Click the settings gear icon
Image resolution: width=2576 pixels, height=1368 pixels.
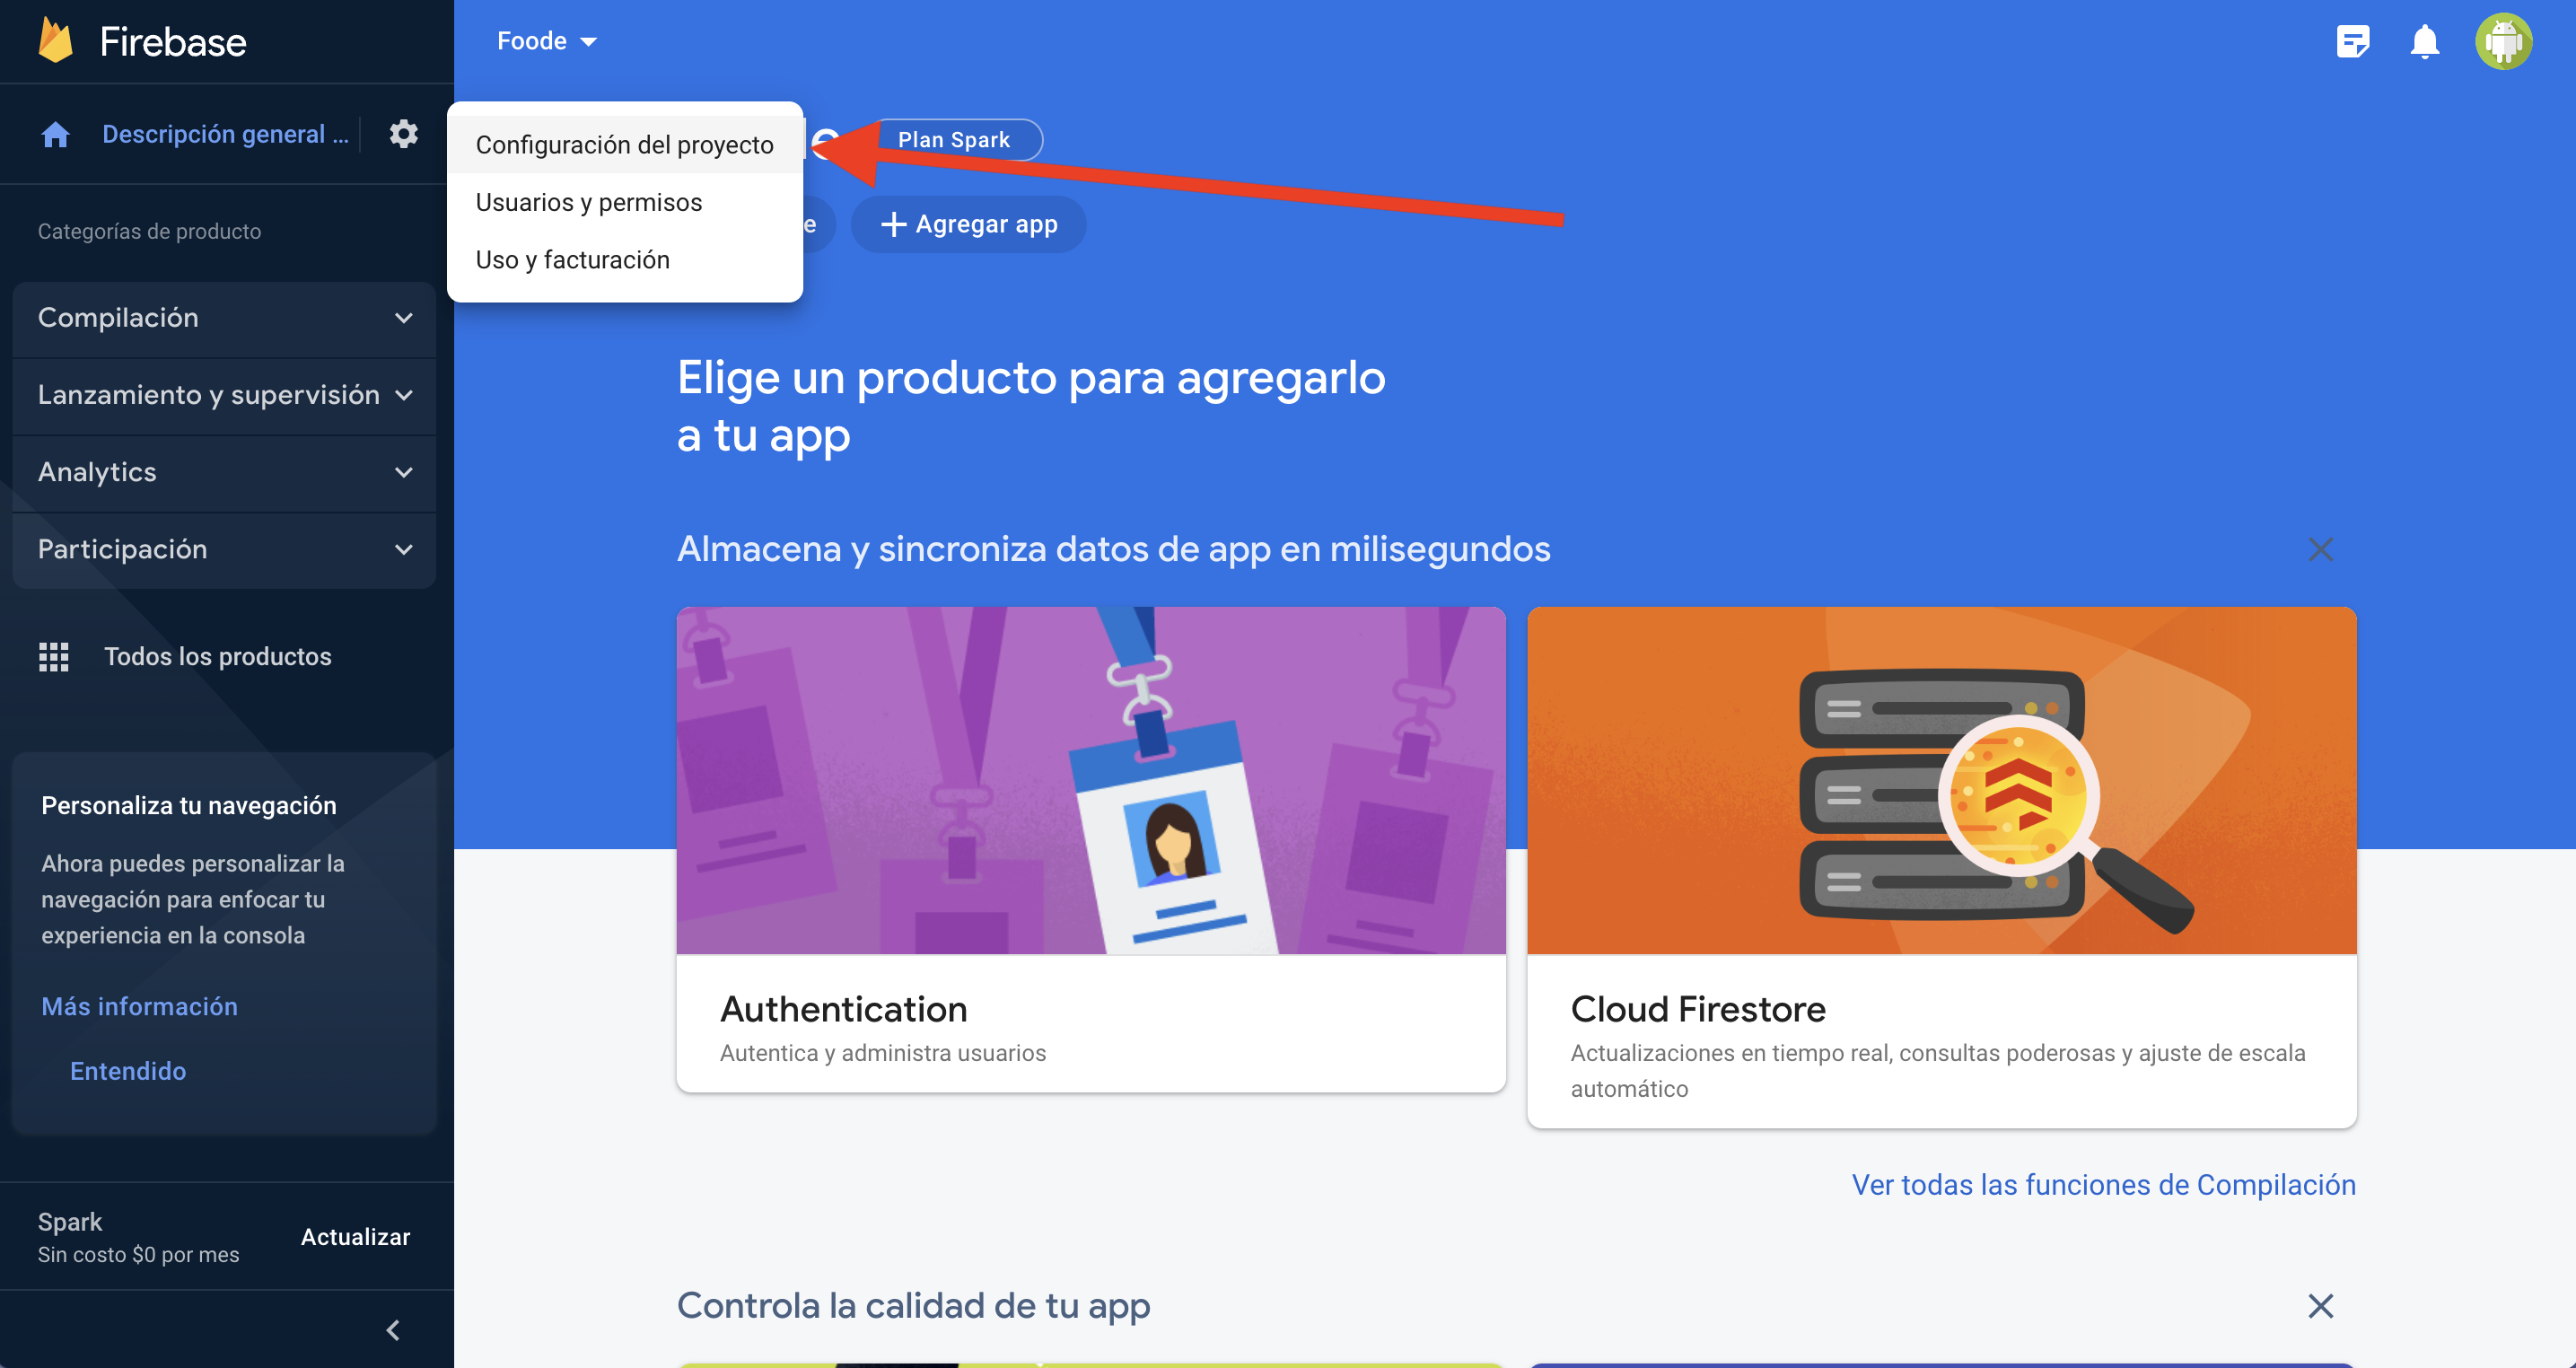403,133
